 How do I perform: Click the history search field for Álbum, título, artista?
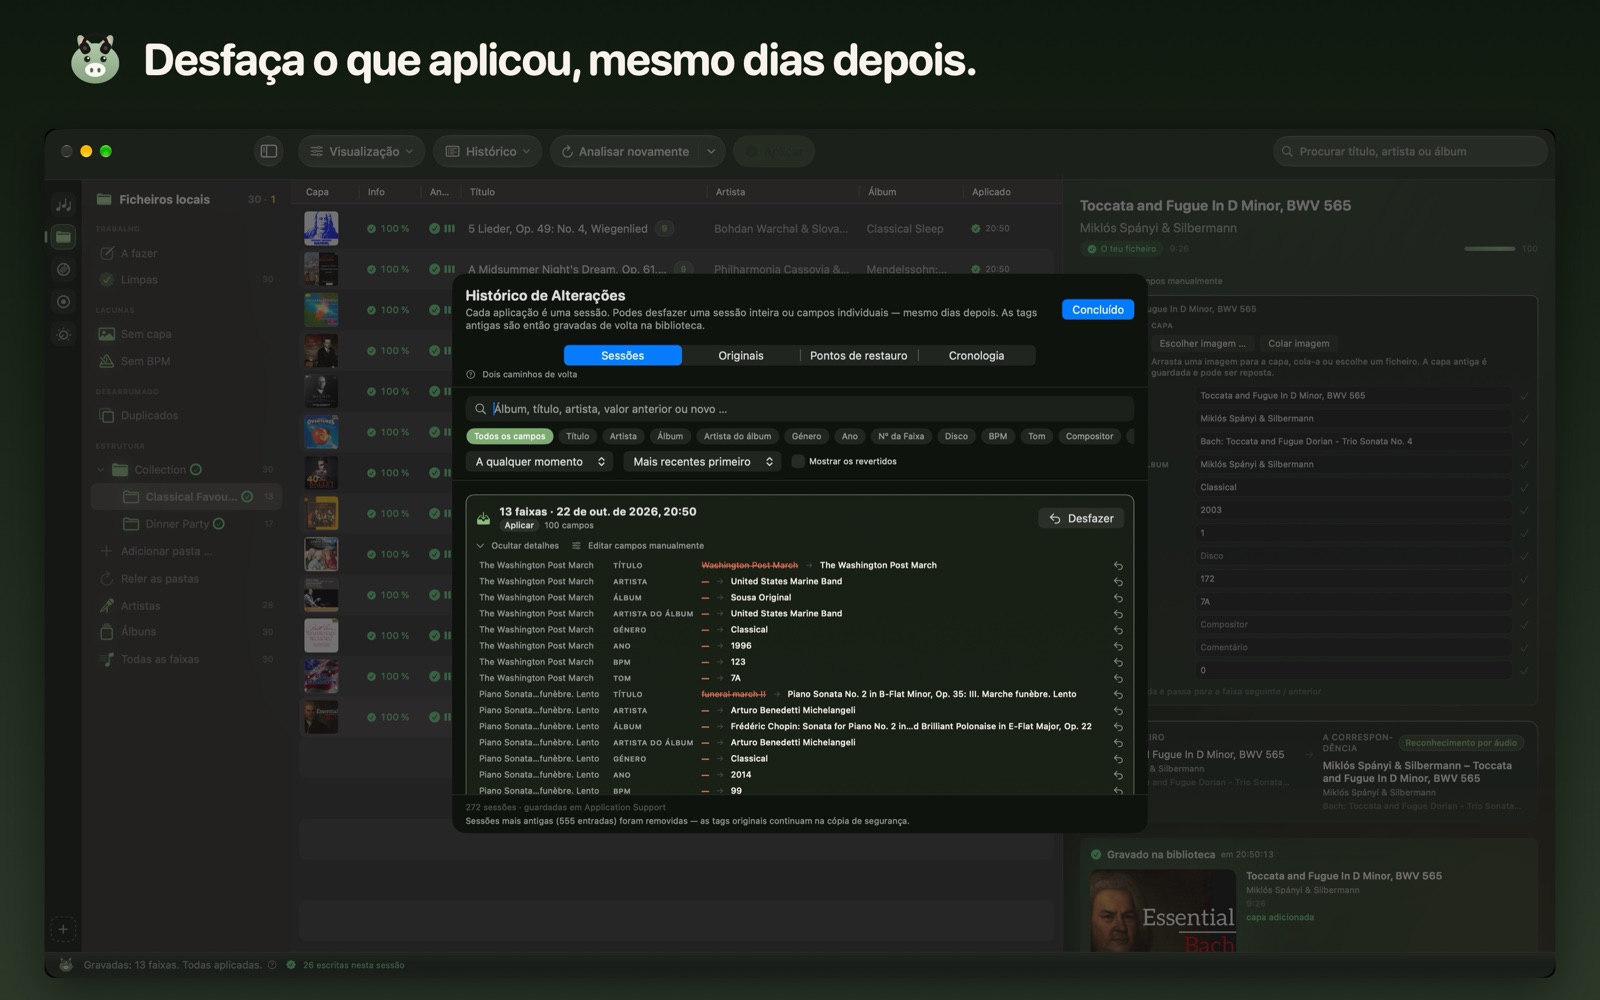pyautogui.click(x=800, y=409)
